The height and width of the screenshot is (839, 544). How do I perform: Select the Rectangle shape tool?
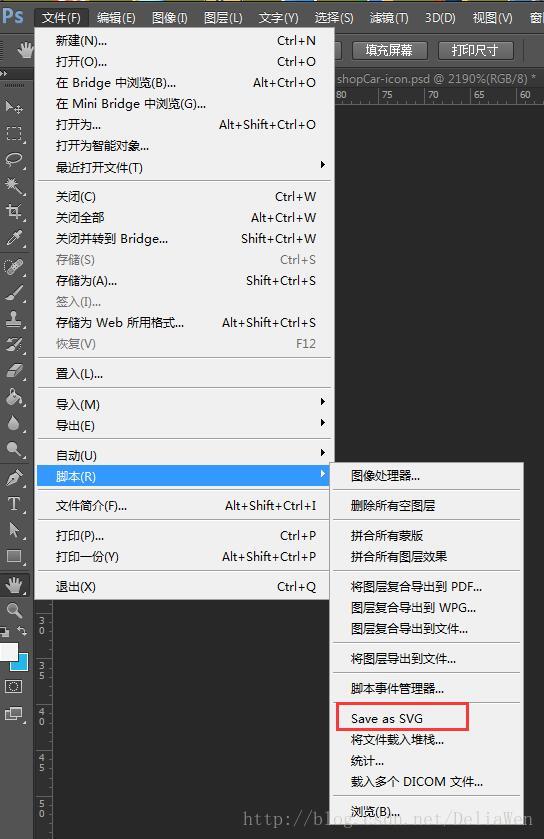click(13, 556)
